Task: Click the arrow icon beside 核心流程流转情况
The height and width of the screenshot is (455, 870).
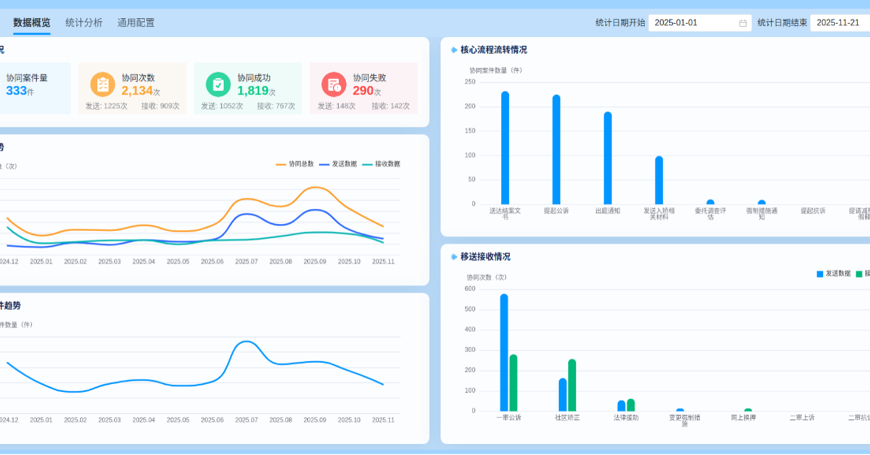Action: pos(454,50)
